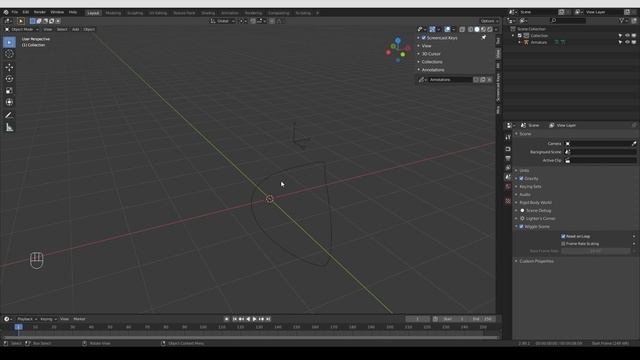Toggle Armature selectable arrow icon
Screen dimensions: 640x360
tap(620, 42)
